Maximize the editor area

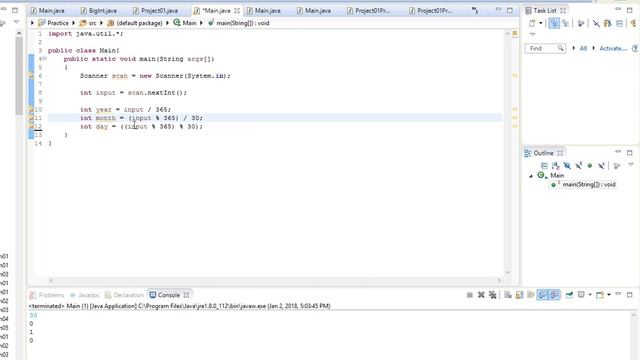[510, 11]
